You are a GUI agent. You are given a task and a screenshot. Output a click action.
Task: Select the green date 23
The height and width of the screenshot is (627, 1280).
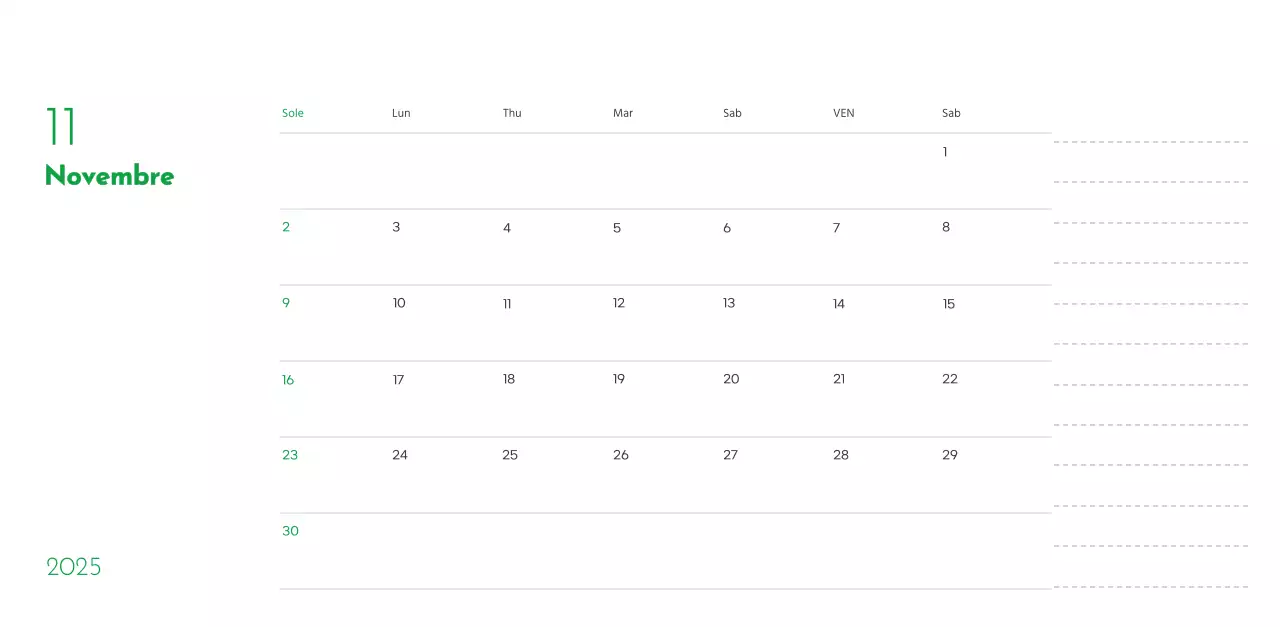click(290, 455)
